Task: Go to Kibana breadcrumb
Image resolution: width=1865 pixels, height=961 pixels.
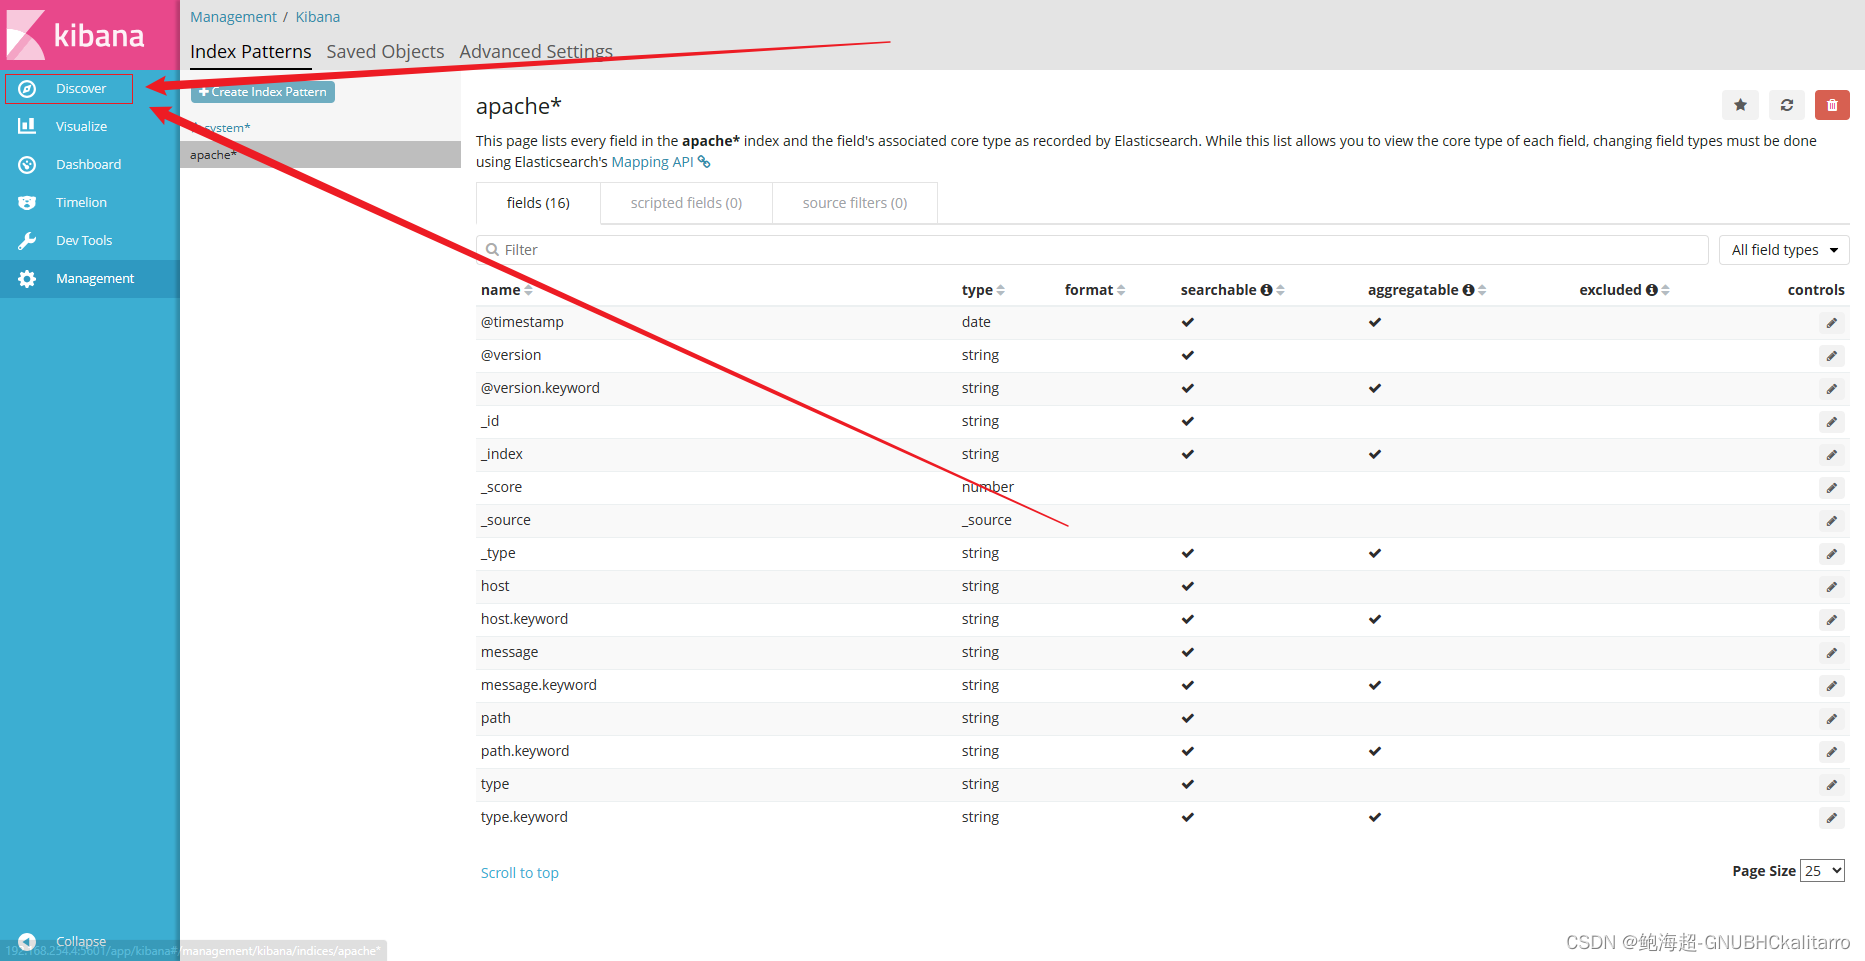Action: (318, 17)
